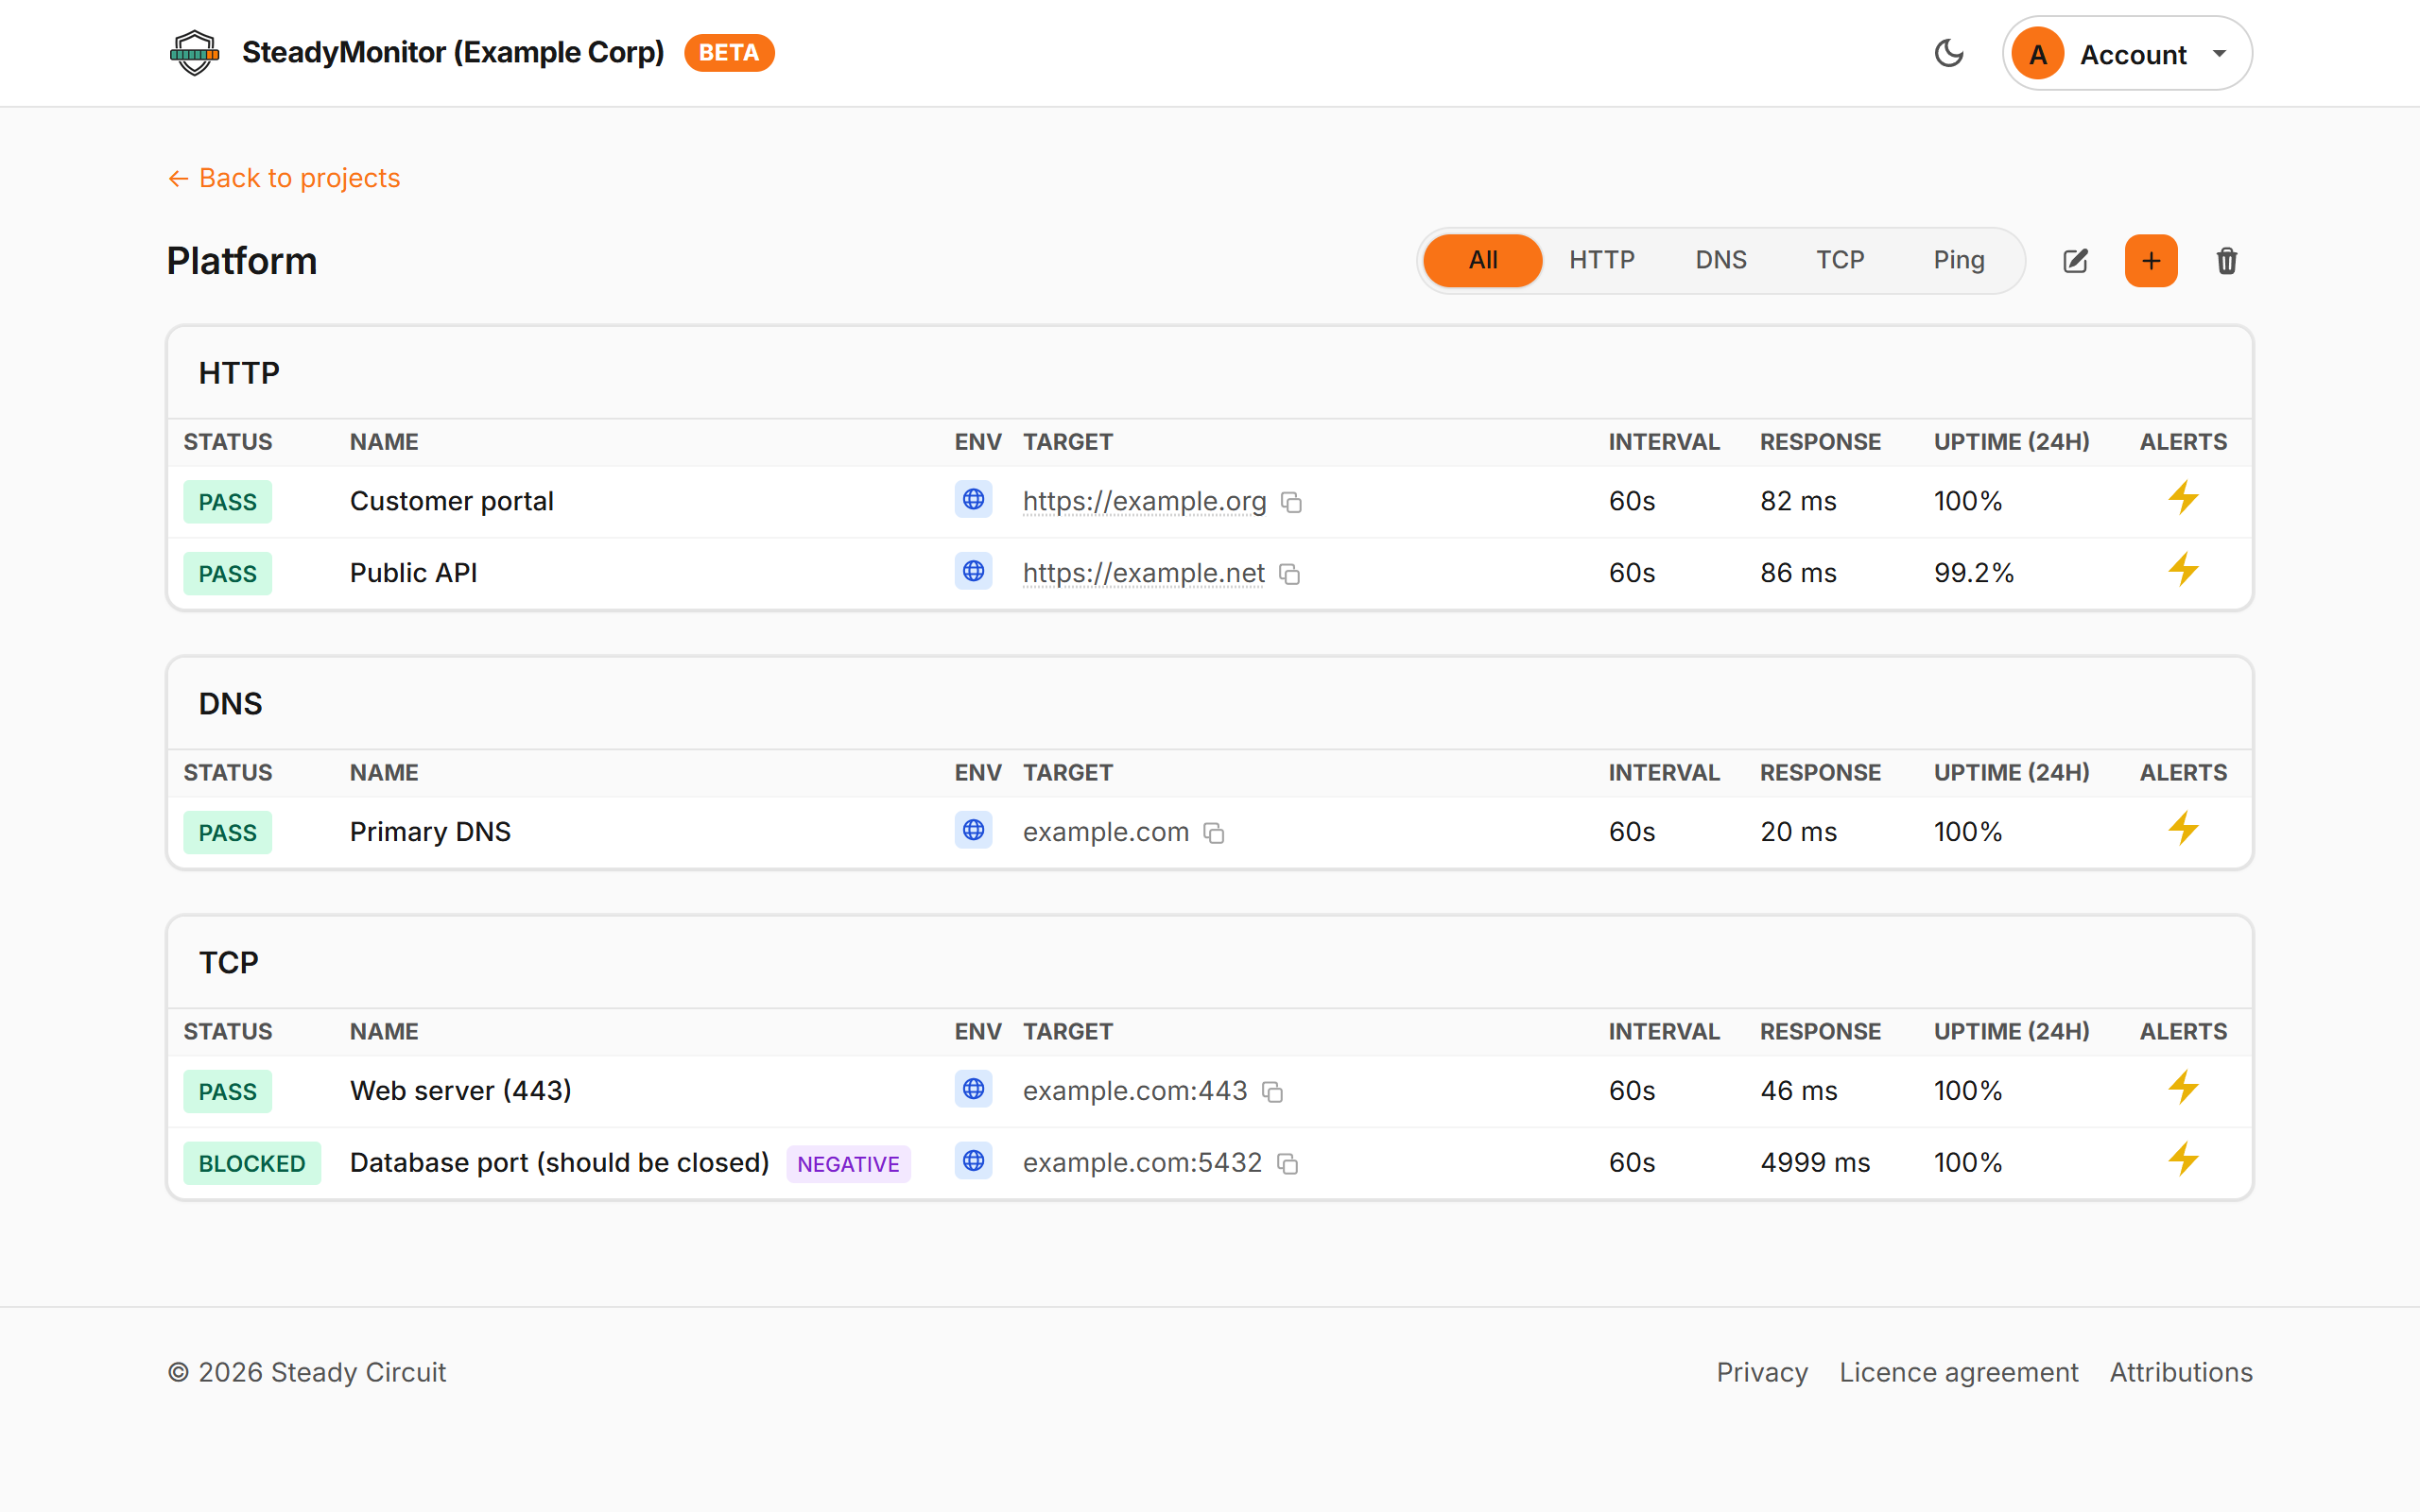
Task: Click the orange A avatar
Action: click(2038, 54)
